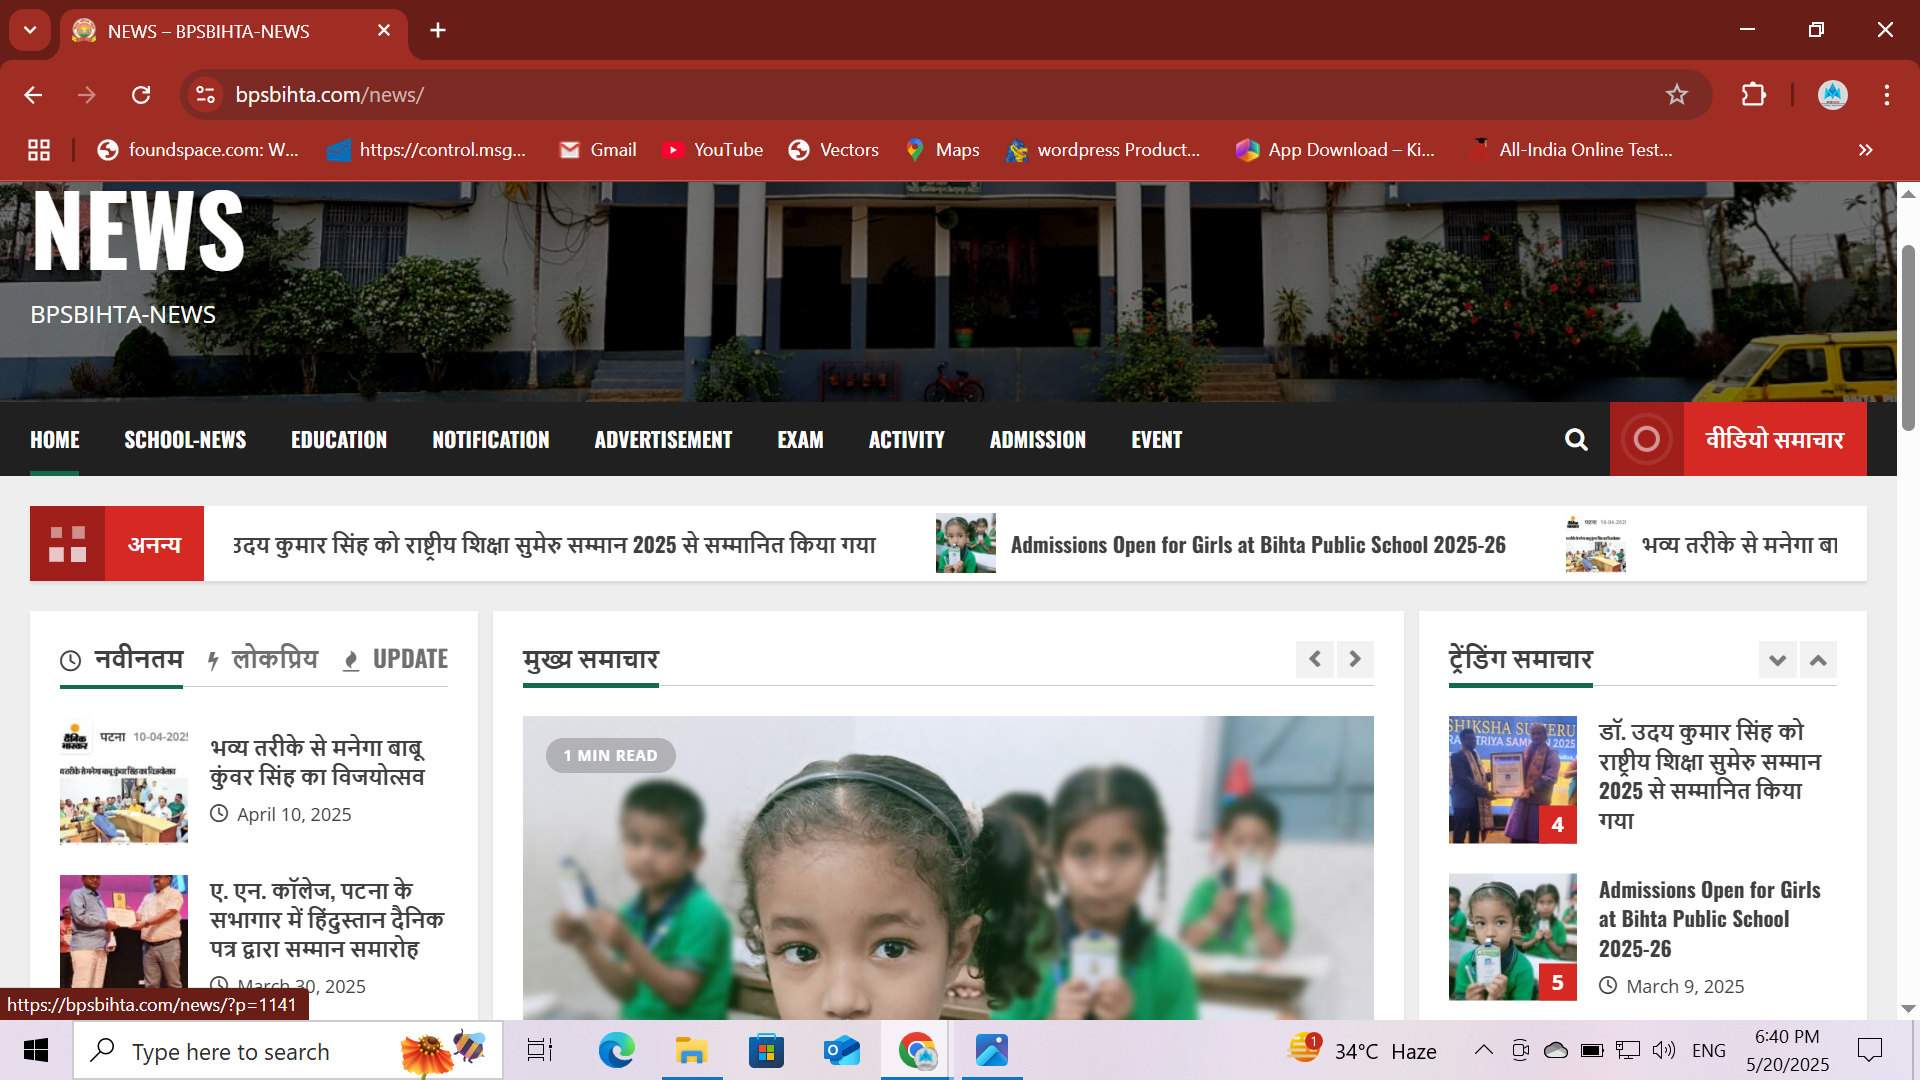
Task: Expand ट्रेंडिंग समाचार with the down chevron
Action: click(x=1778, y=660)
